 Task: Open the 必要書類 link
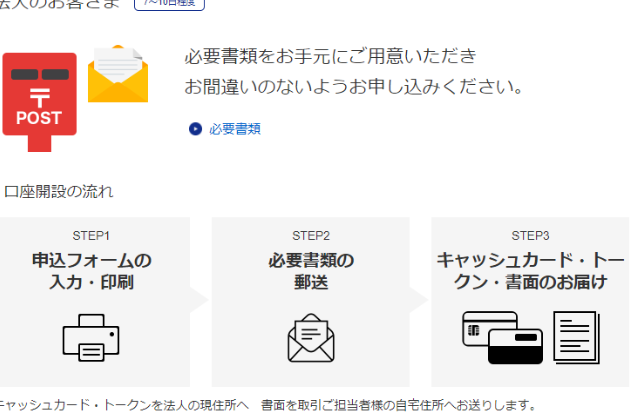click(x=235, y=129)
